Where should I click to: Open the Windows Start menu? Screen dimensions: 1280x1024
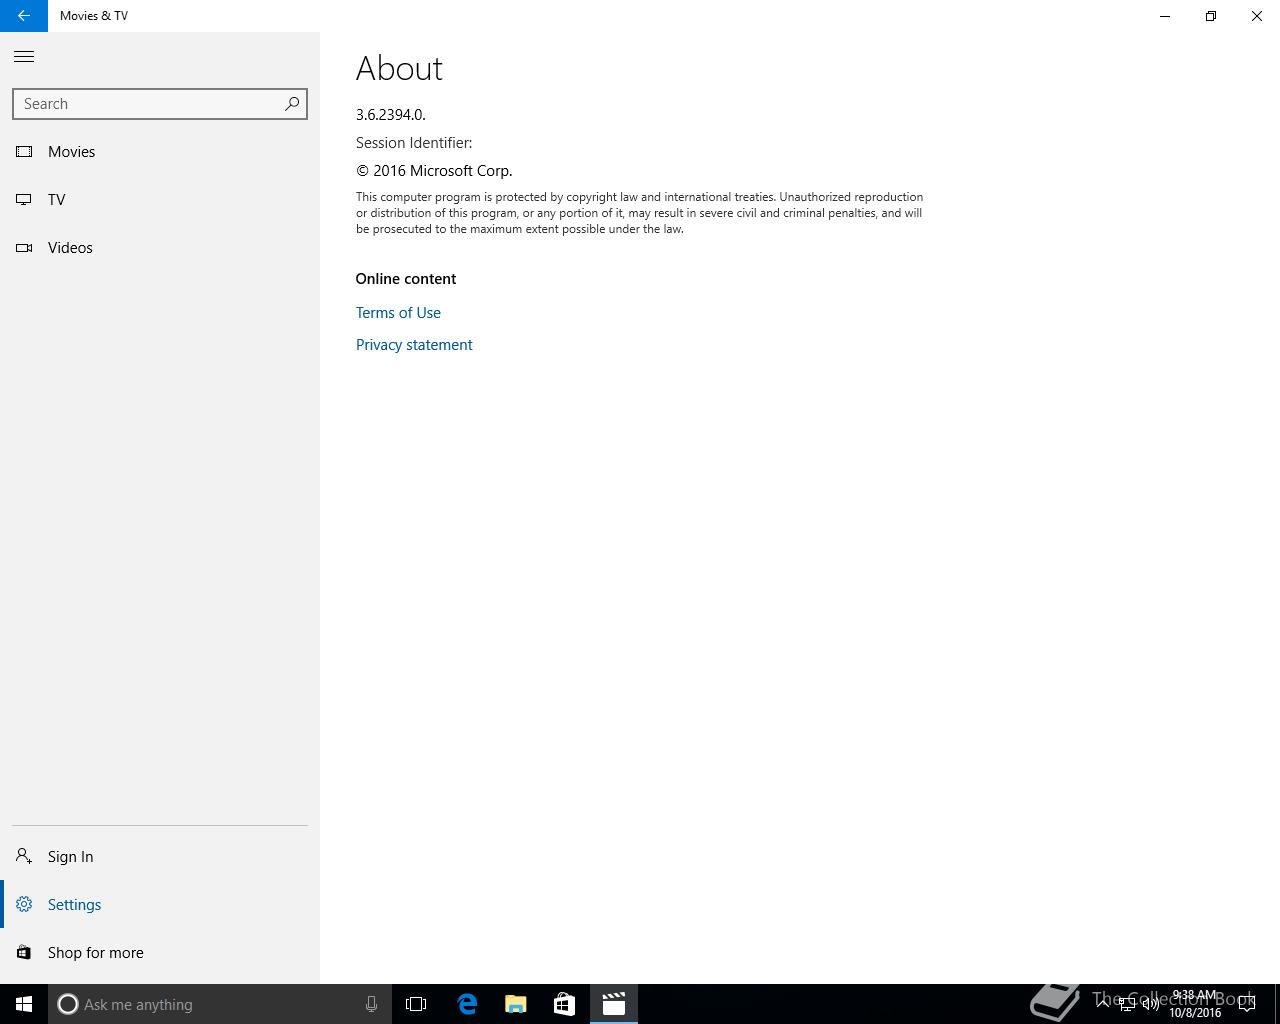[24, 1004]
